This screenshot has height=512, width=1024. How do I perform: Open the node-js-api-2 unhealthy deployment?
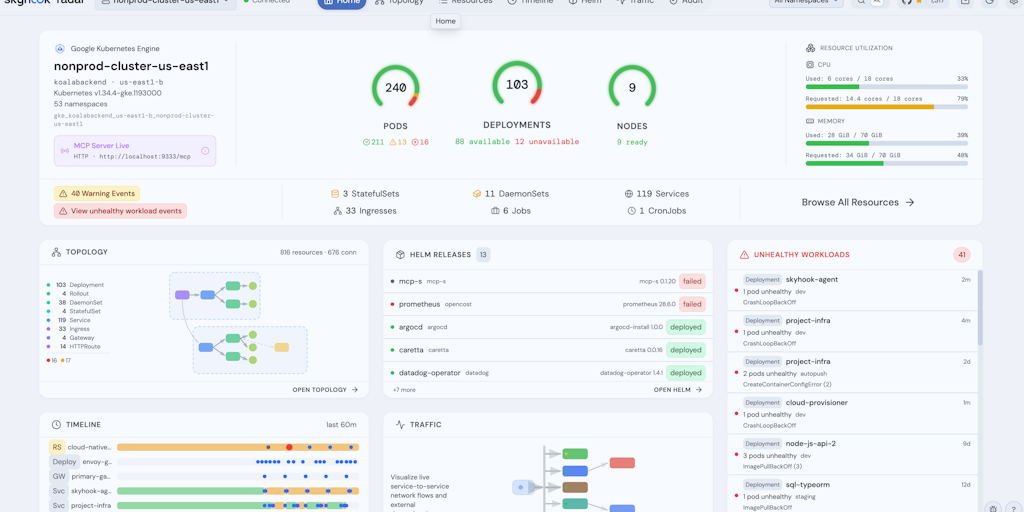coord(852,455)
